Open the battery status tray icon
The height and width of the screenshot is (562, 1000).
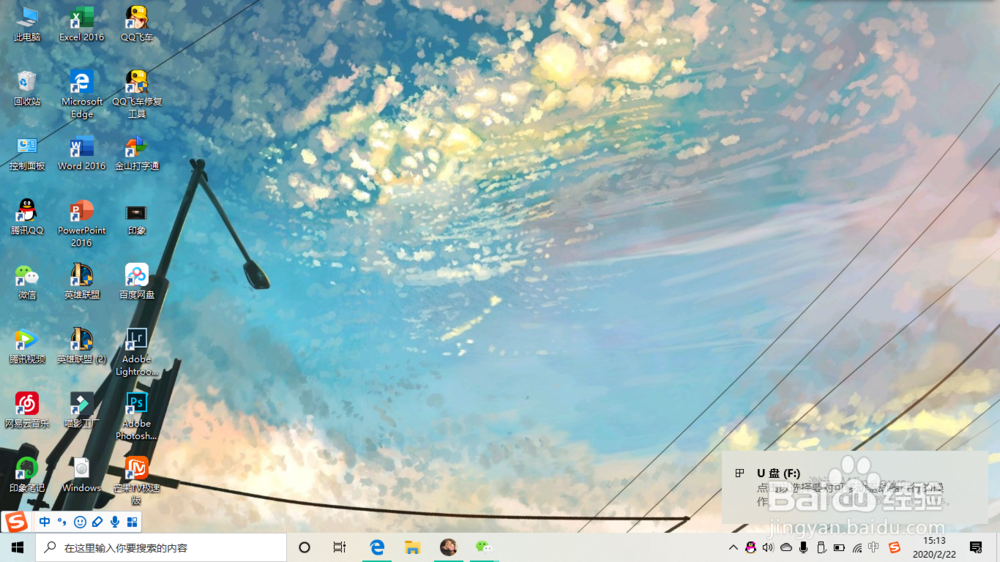(839, 547)
